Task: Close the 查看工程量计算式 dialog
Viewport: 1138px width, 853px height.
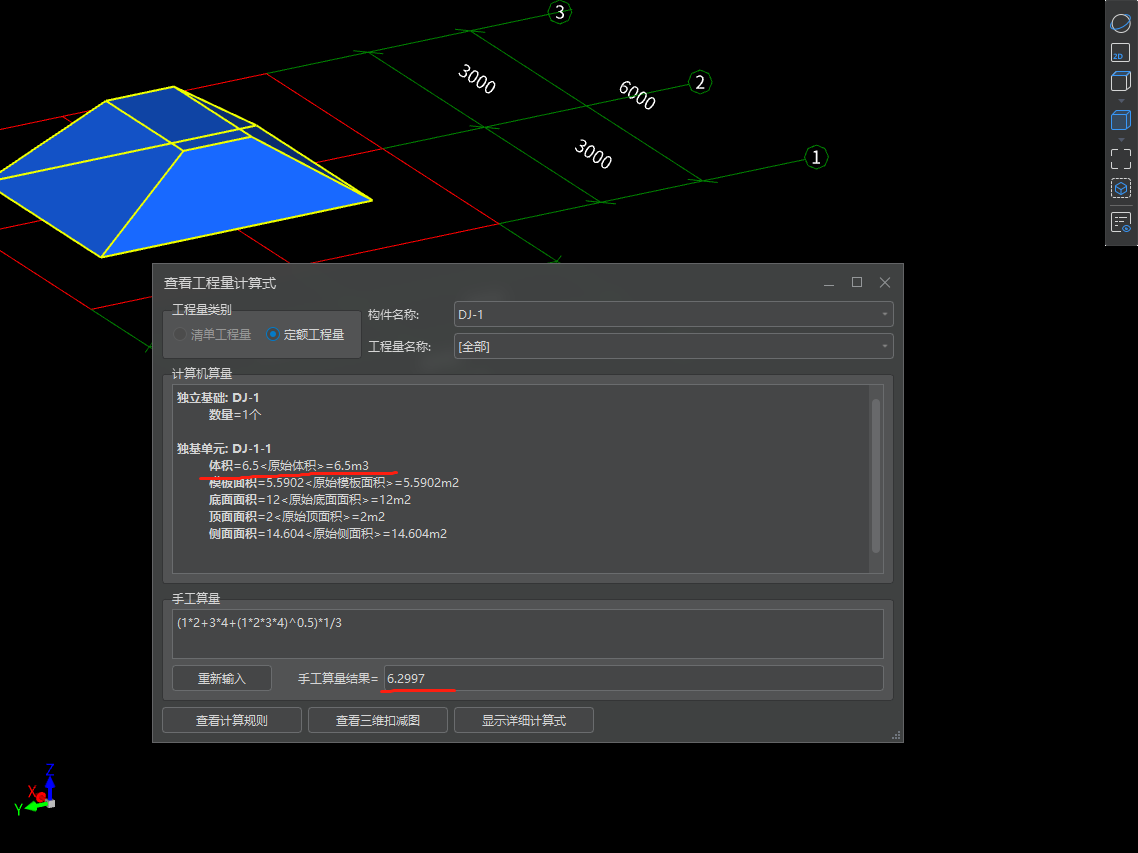Action: click(x=885, y=282)
